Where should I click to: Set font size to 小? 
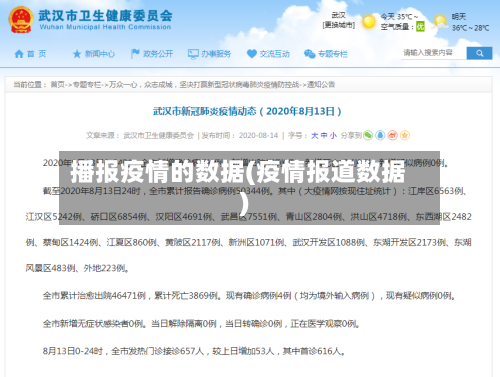click(x=333, y=136)
